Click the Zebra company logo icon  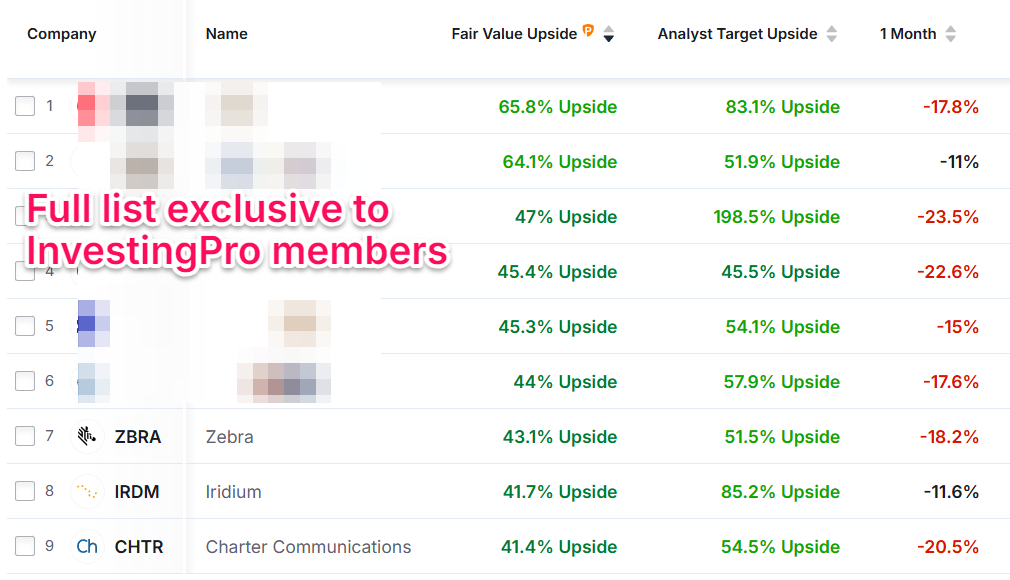(x=88, y=437)
